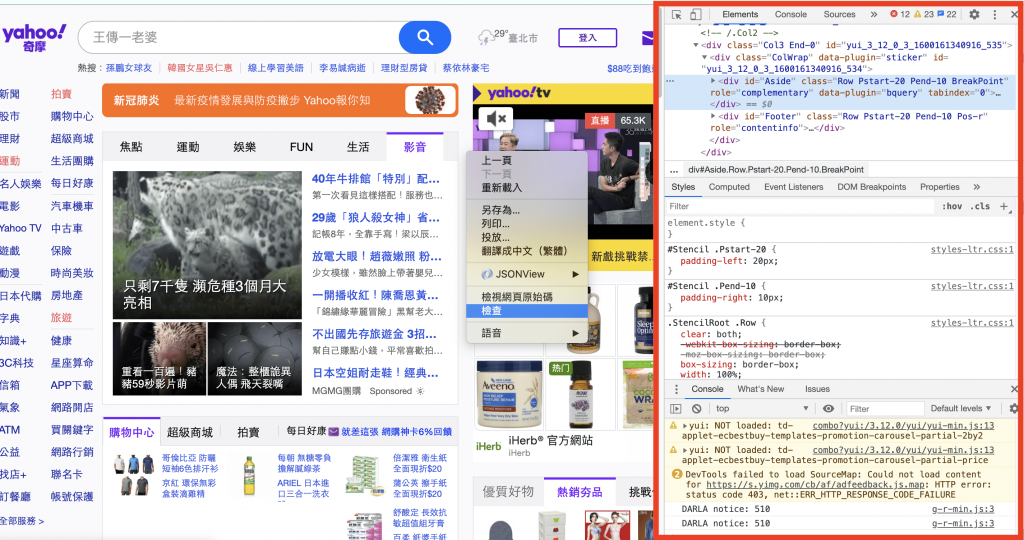Select the 焦點 news tab
Screen dimensions: 1024x540
click(131, 147)
